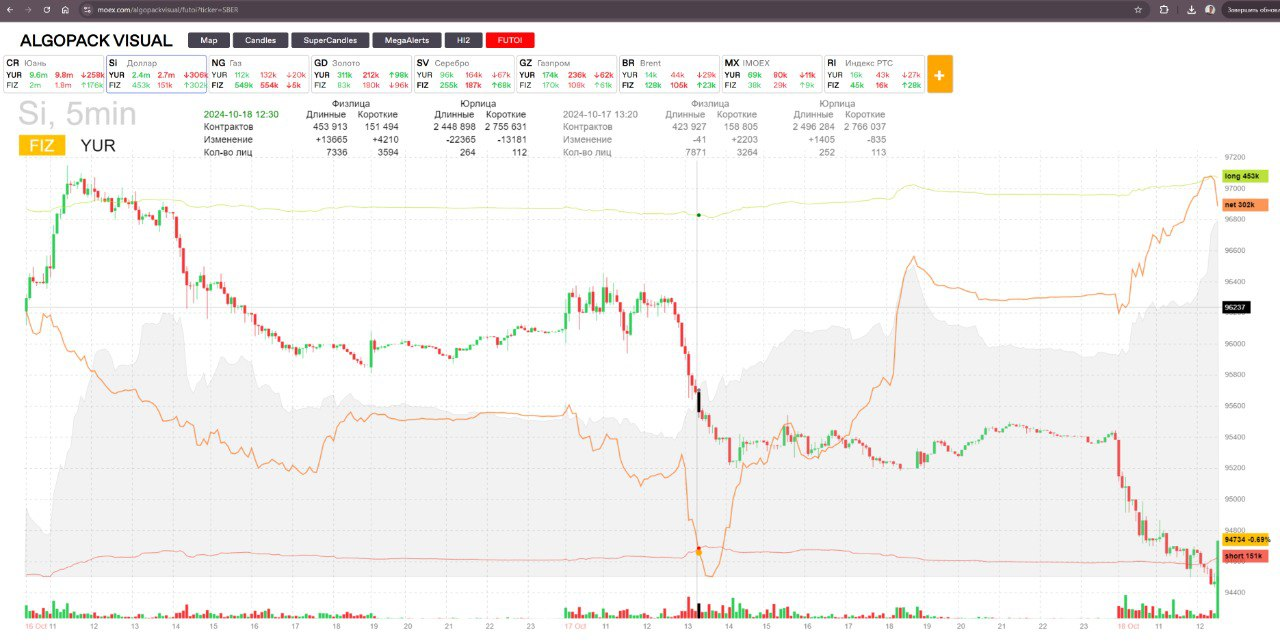Image resolution: width=1280 pixels, height=641 pixels.
Task: Click the ALGOPACK VISUAL logo
Action: coord(96,41)
